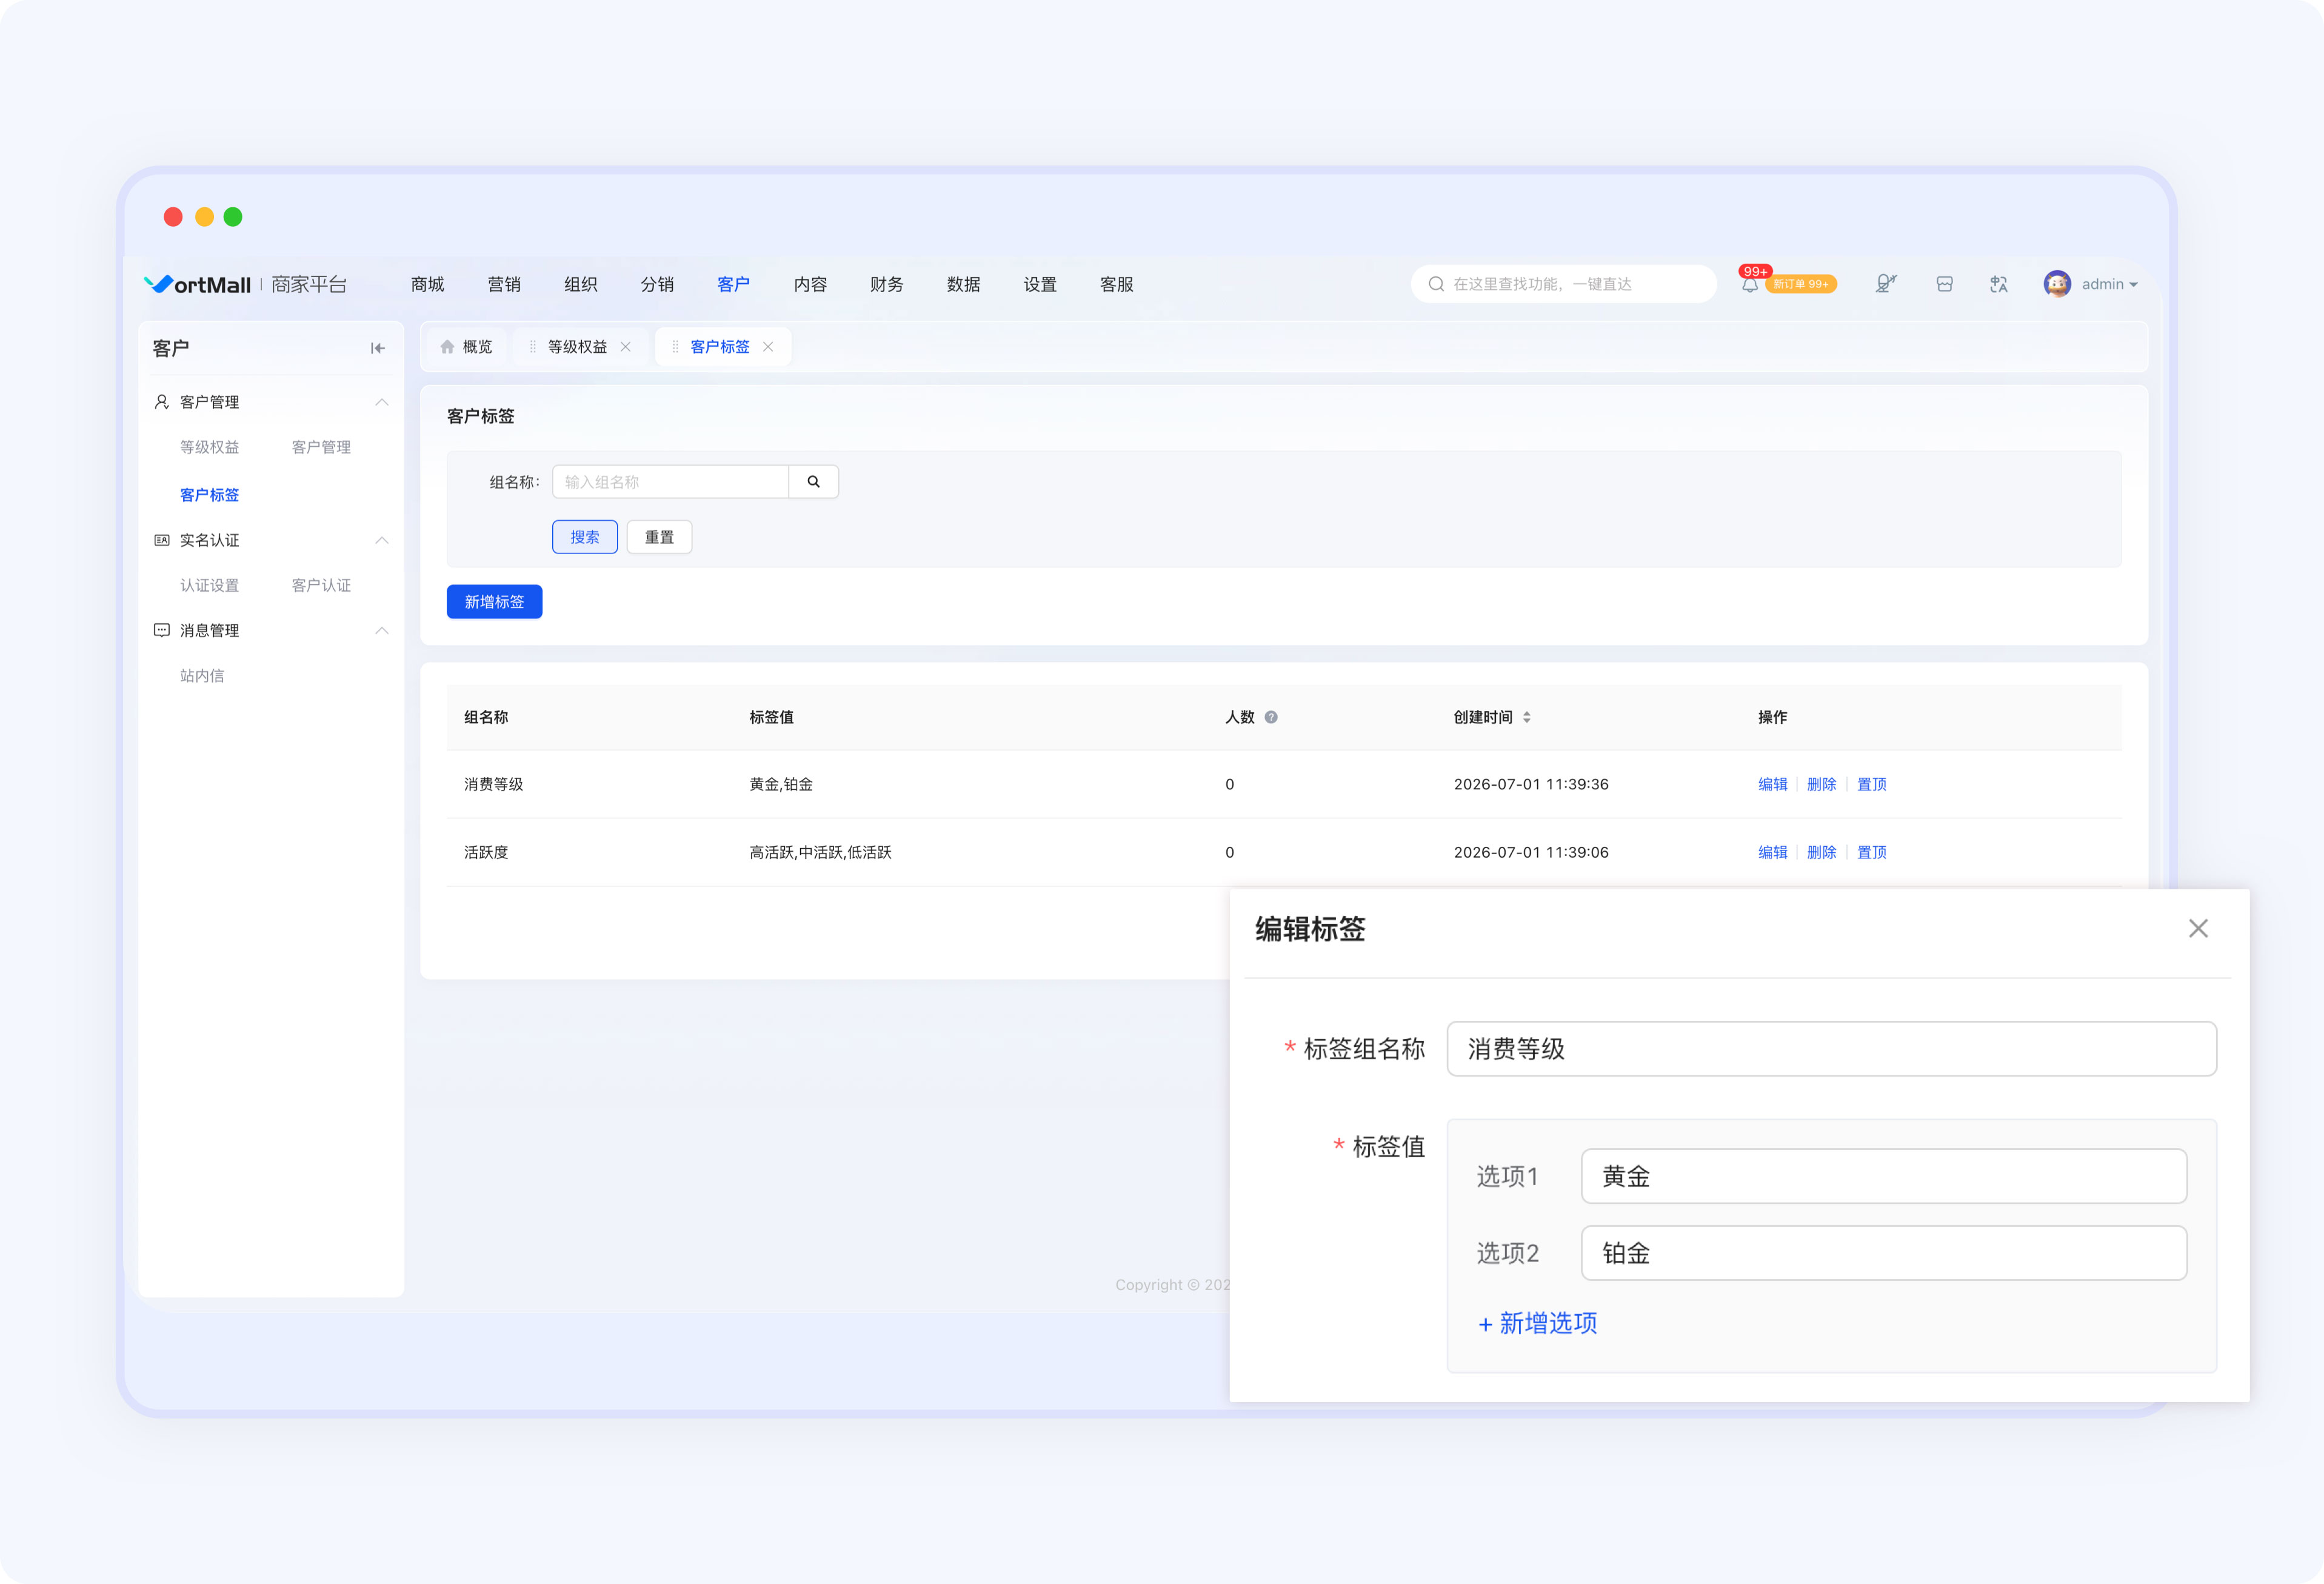Image resolution: width=2324 pixels, height=1584 pixels.
Task: Click the 人数 help question-mark icon
Action: click(x=1271, y=717)
